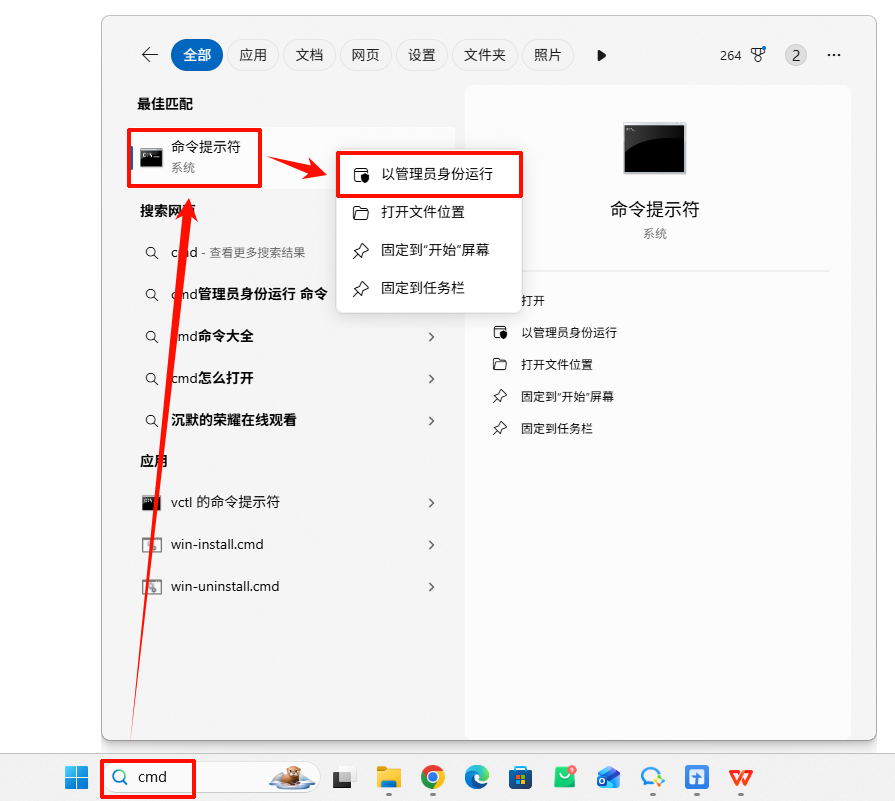This screenshot has width=895, height=801.
Task: Click the cmd search input field
Action: [150, 777]
